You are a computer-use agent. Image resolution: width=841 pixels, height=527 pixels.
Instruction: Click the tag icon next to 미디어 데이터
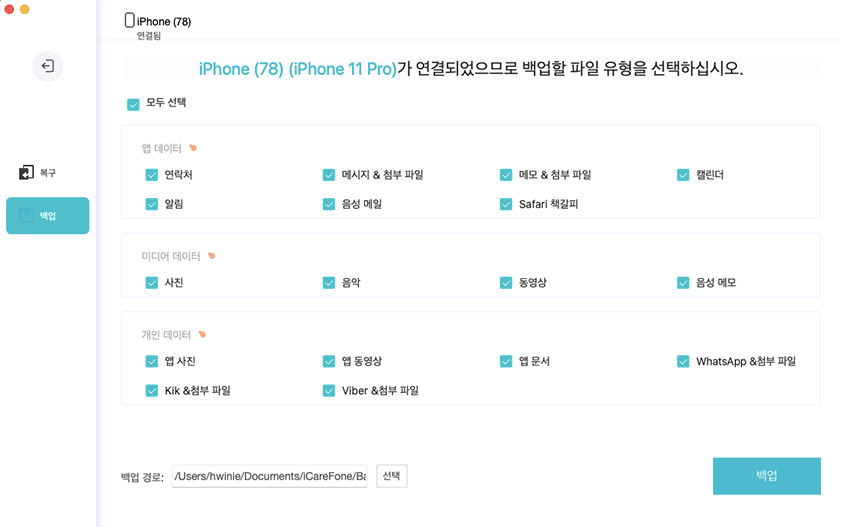(211, 256)
